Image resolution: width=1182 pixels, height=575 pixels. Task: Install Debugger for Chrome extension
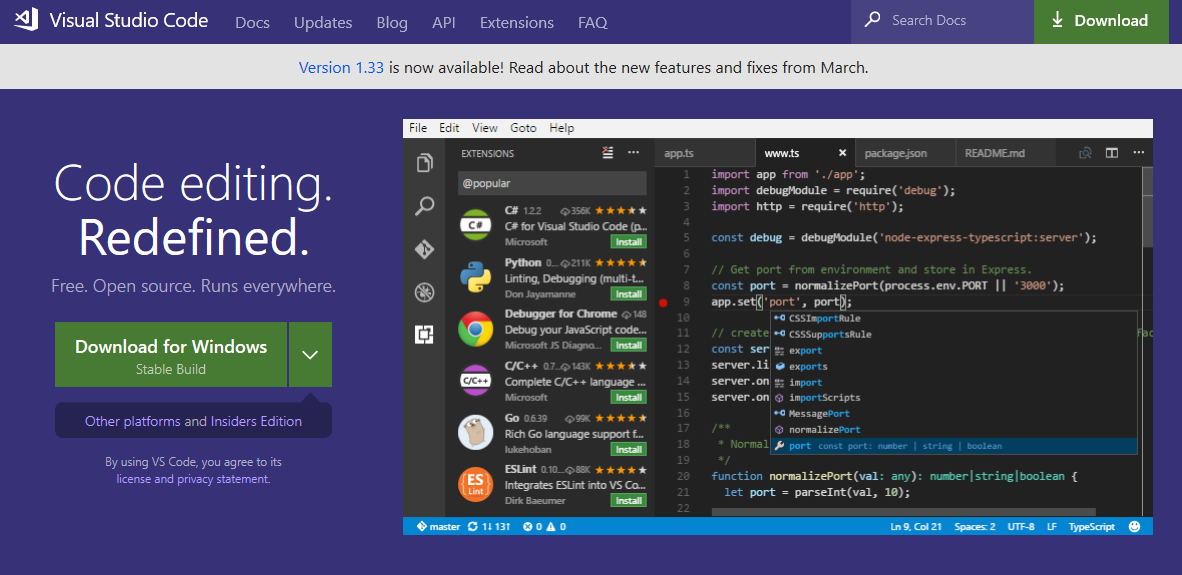coord(628,345)
